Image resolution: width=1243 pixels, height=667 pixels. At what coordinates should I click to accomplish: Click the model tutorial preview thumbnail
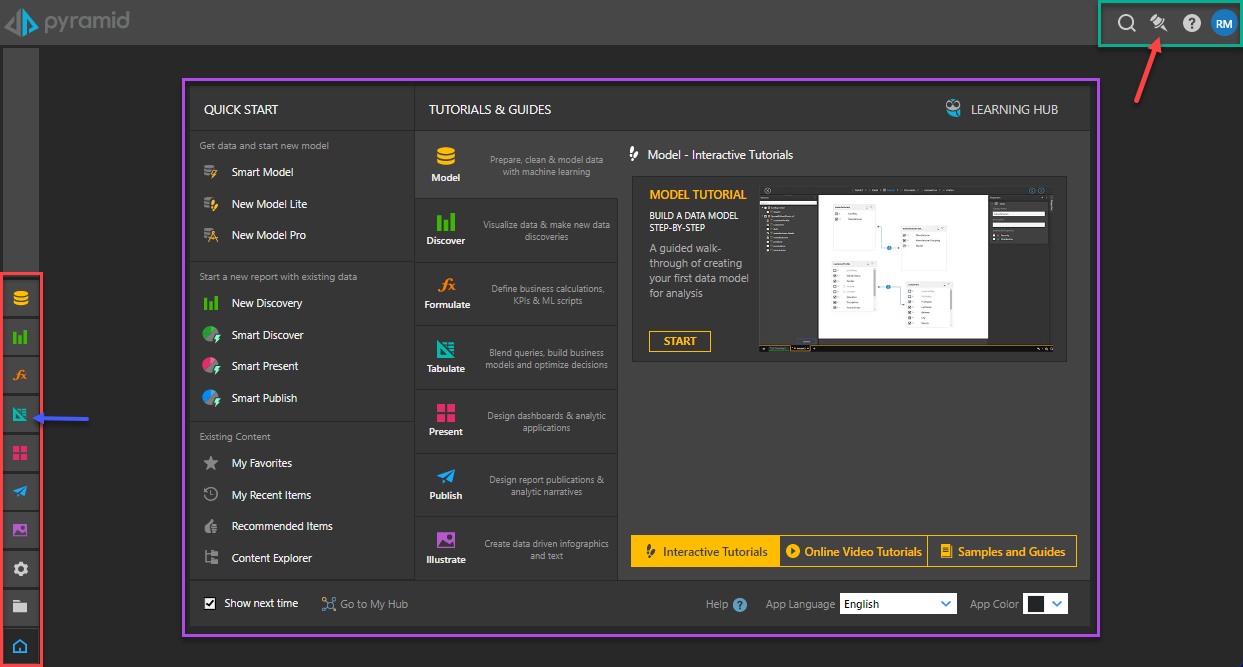[x=907, y=268]
